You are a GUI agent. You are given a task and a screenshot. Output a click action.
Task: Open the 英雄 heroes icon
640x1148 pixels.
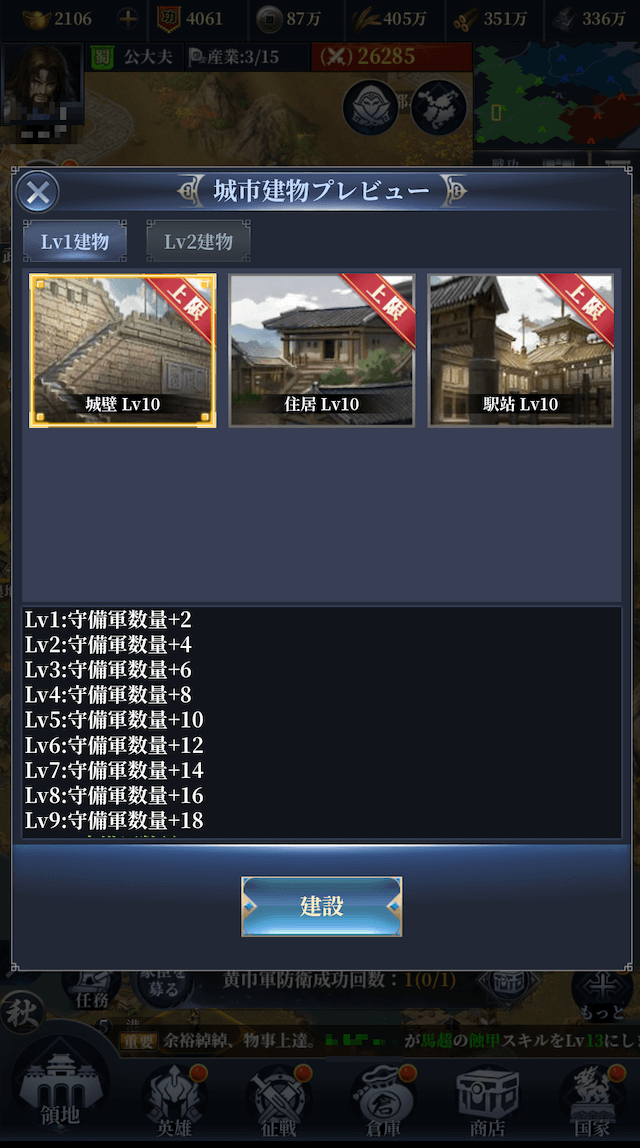coord(174,1098)
